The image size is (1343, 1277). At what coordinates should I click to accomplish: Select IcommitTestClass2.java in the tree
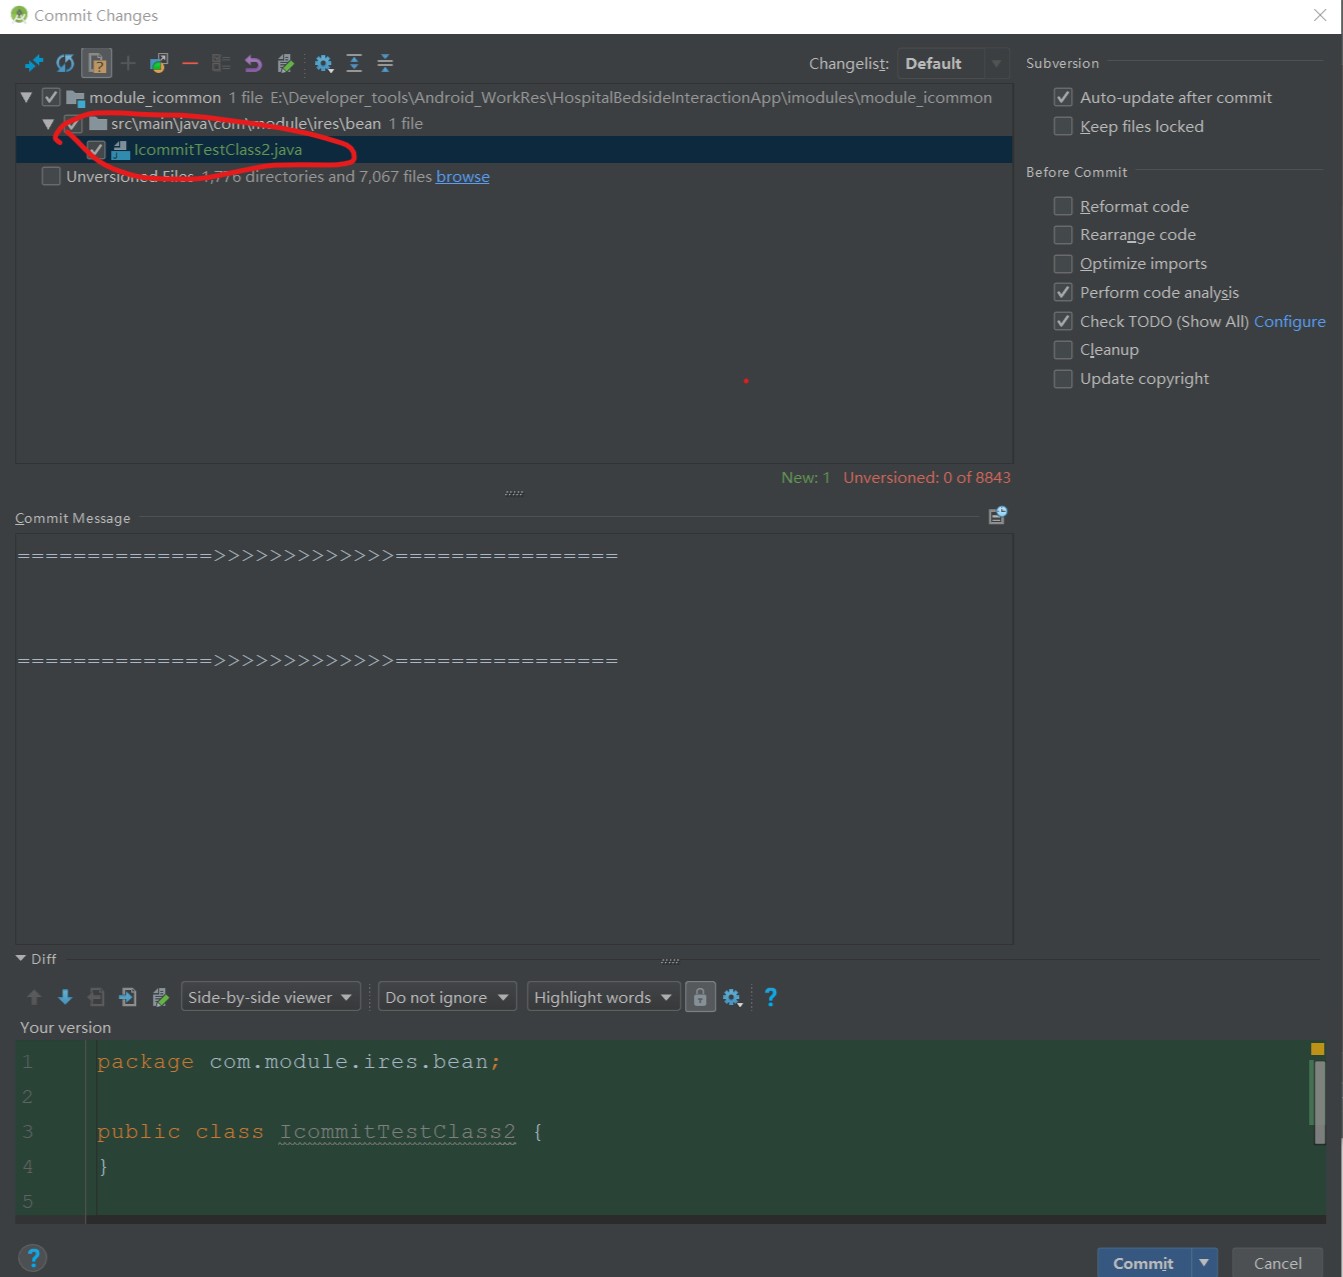click(218, 150)
